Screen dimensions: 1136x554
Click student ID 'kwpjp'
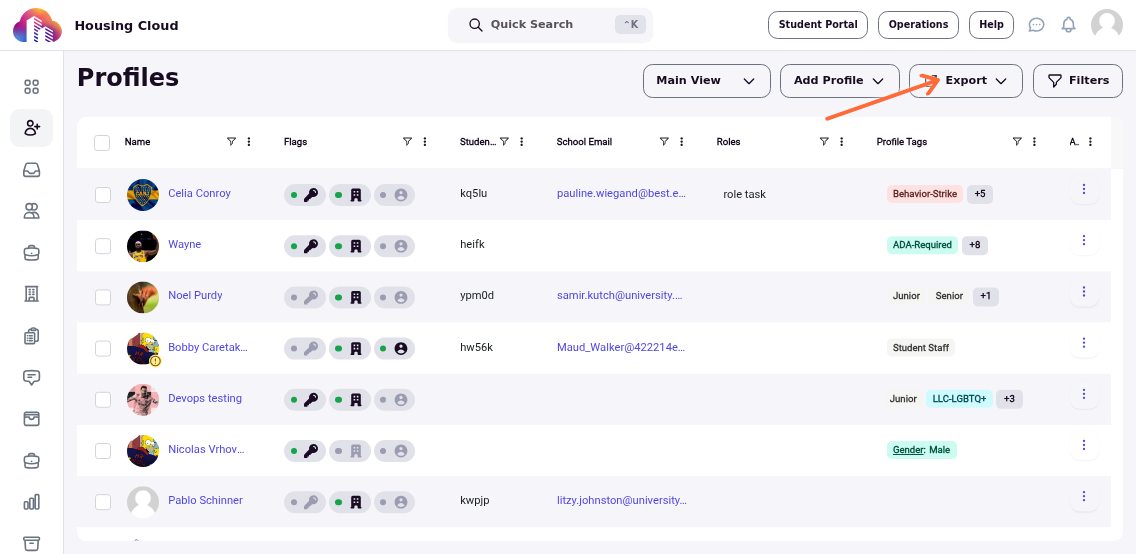pos(475,500)
